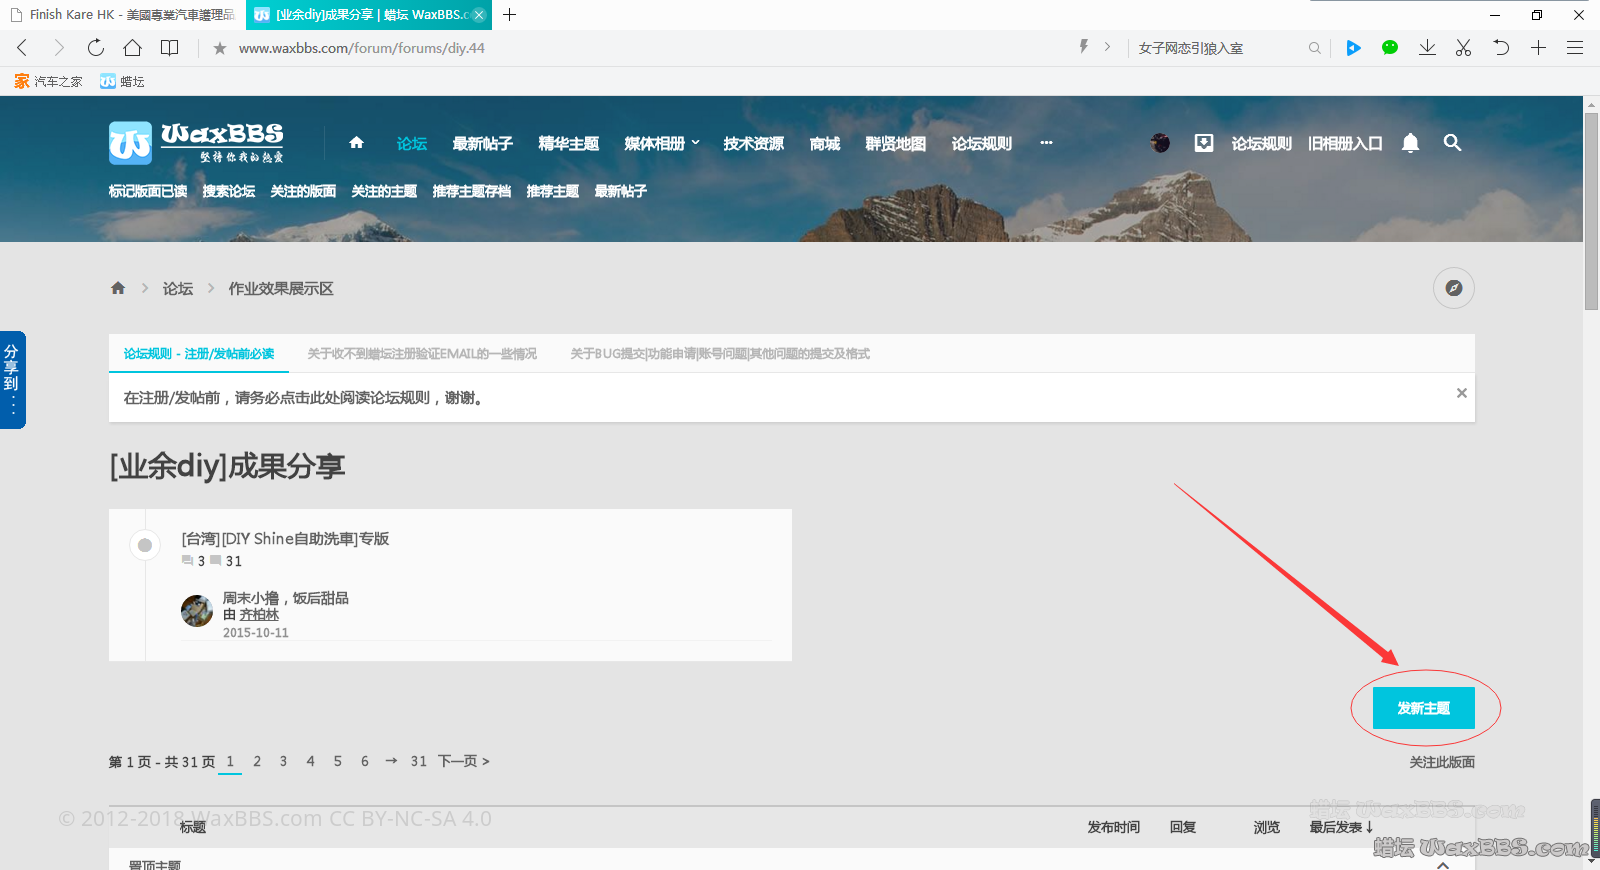The image size is (1600, 870).
Task: Open the site search magnifier icon
Action: [x=1452, y=143]
